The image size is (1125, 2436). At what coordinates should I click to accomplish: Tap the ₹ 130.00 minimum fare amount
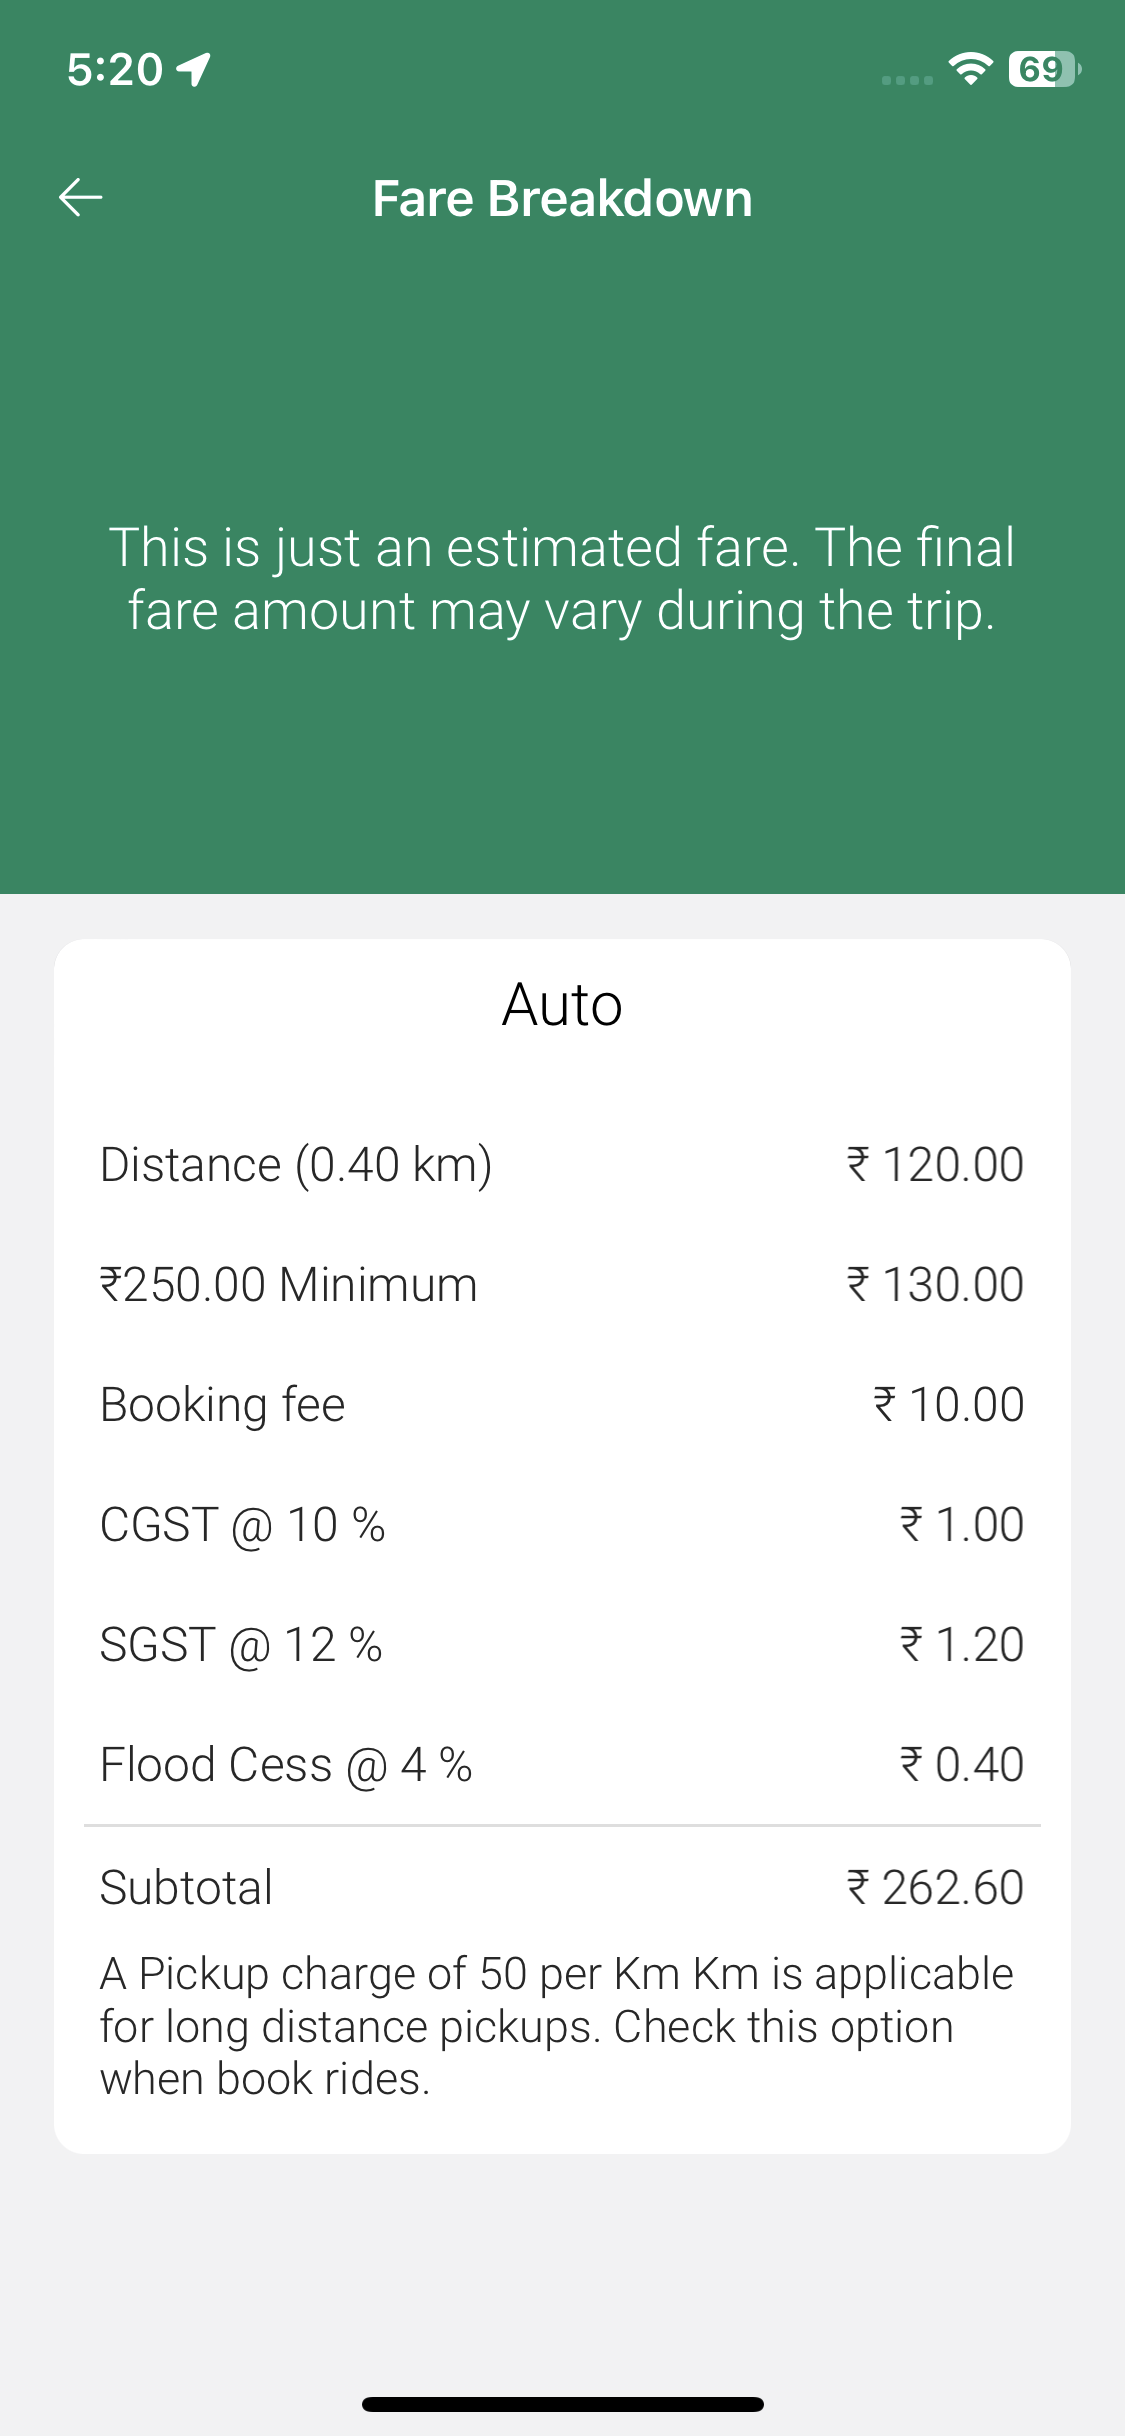coord(935,1285)
